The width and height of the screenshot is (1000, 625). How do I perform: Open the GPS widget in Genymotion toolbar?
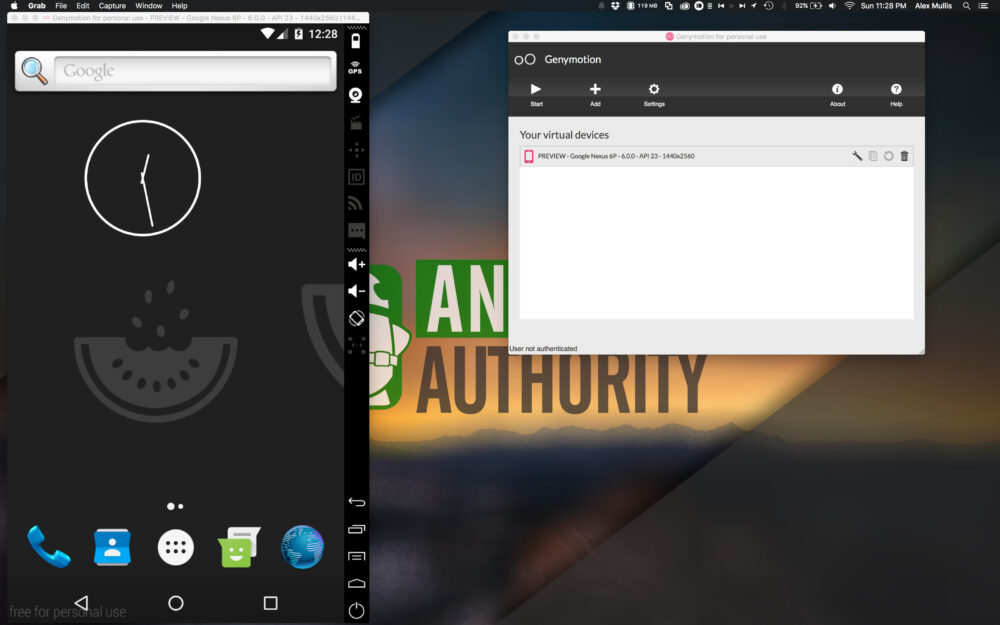[x=356, y=68]
